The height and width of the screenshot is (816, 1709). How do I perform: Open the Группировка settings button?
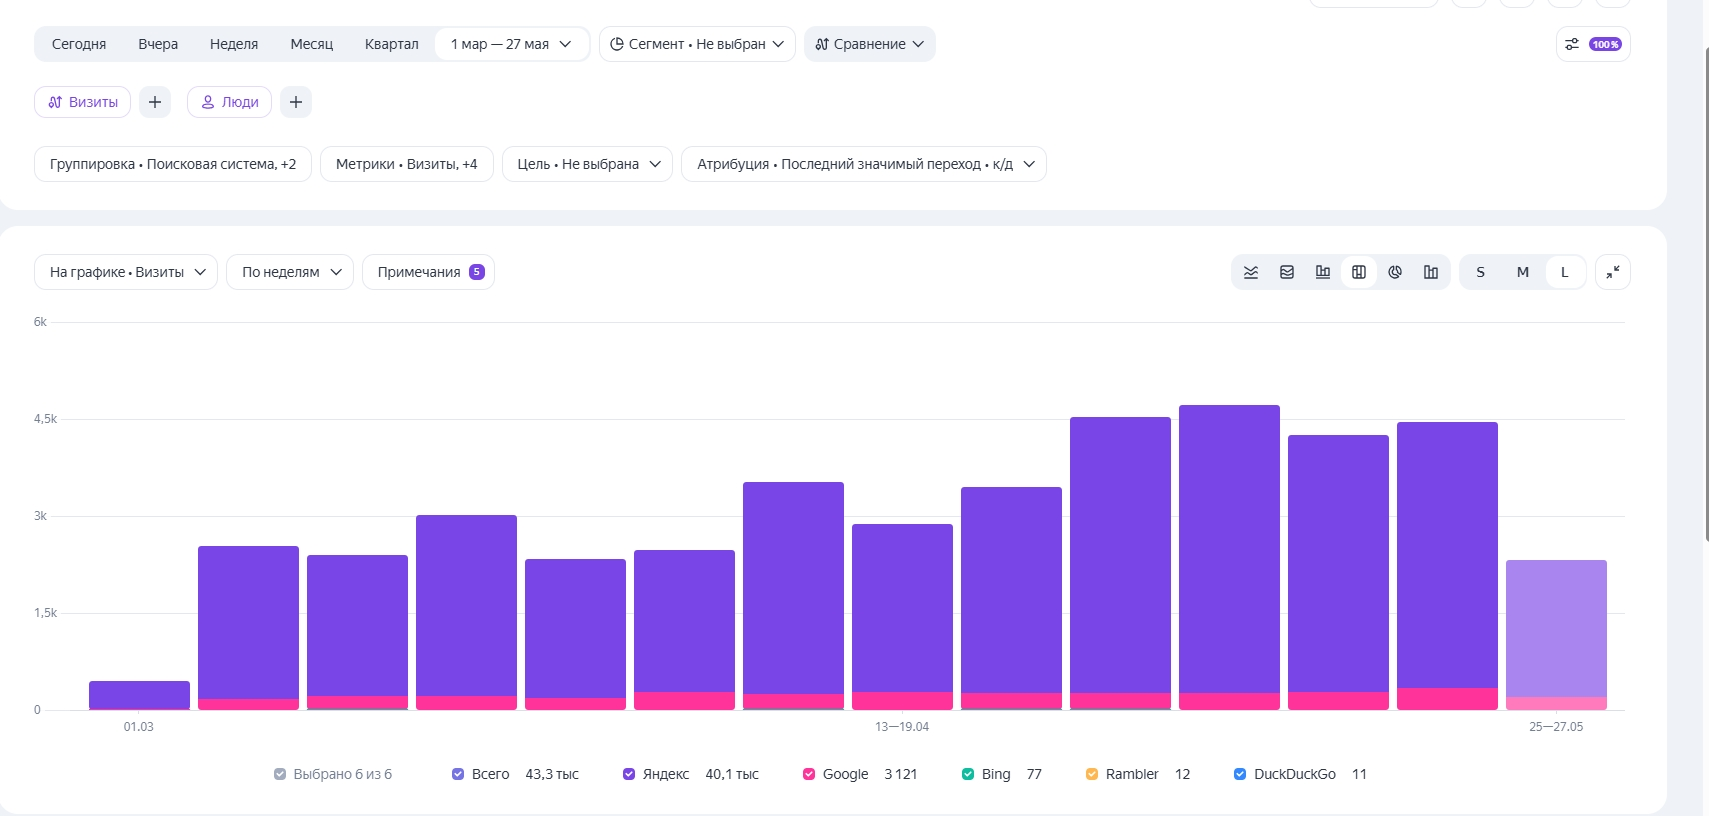tap(173, 164)
